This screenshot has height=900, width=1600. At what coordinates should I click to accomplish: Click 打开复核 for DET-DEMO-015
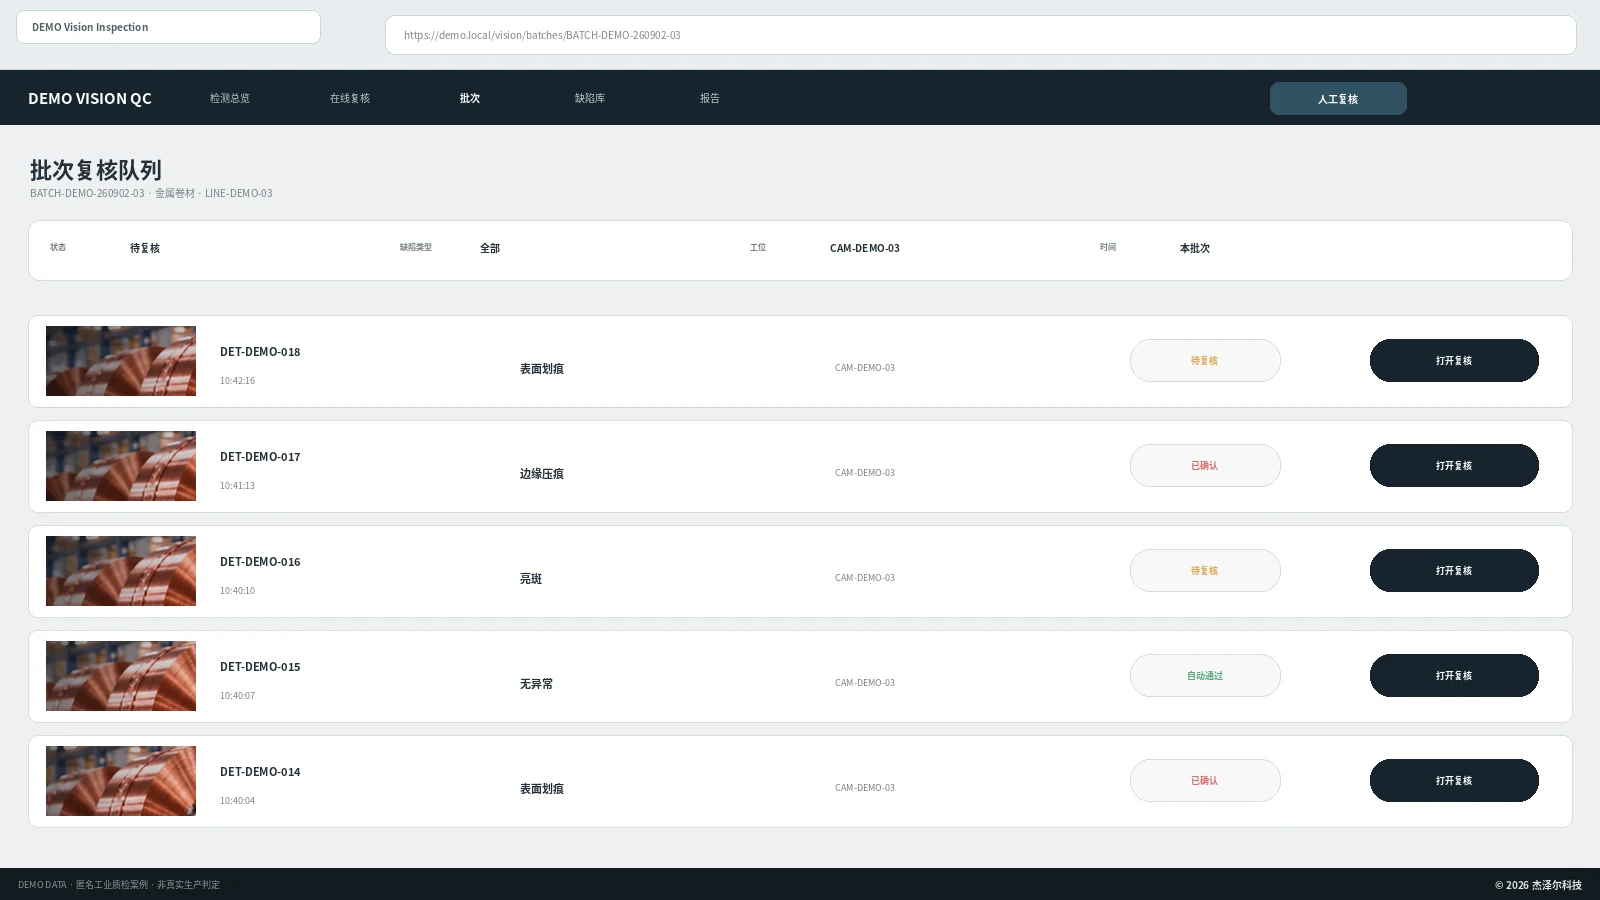(1454, 676)
